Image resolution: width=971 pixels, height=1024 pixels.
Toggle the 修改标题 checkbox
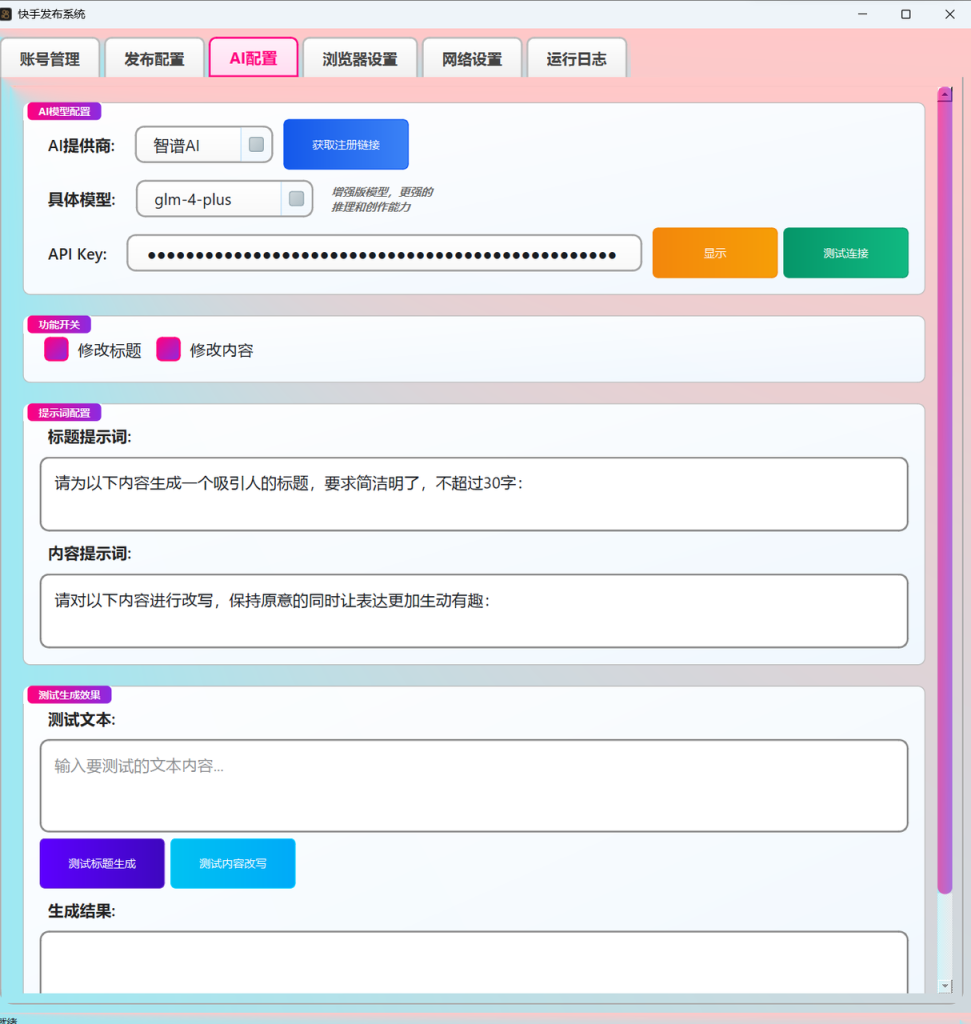click(56, 349)
